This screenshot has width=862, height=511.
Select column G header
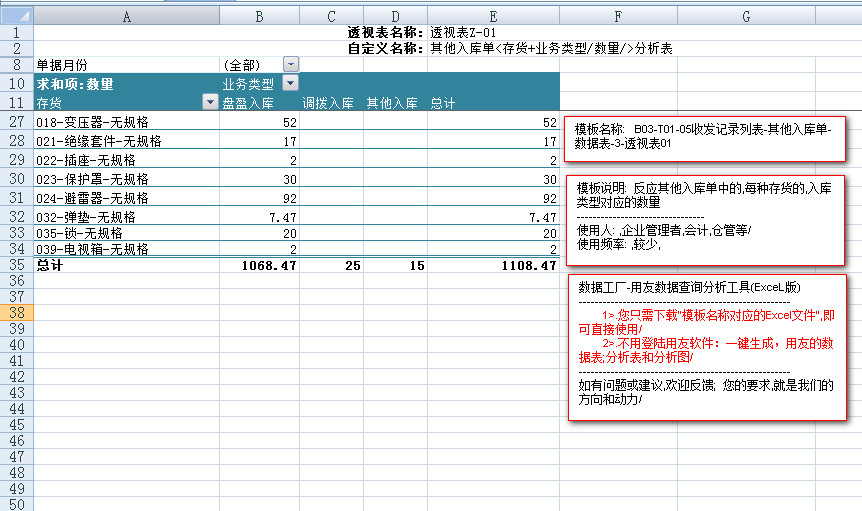[x=746, y=16]
